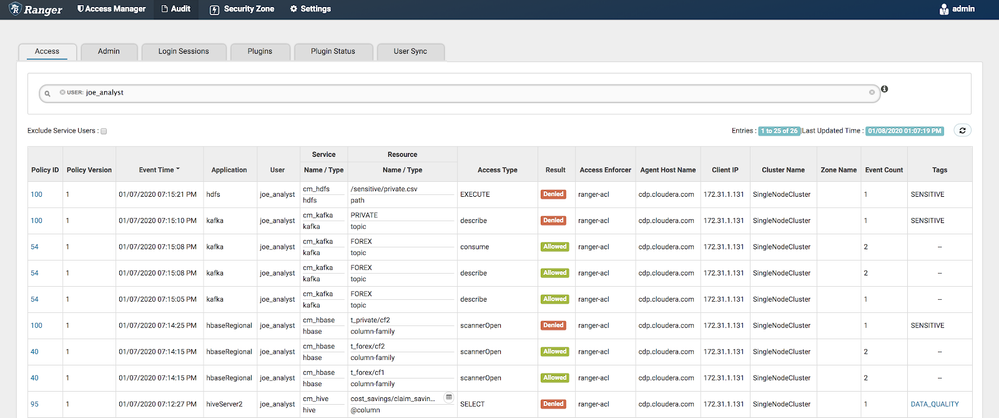
Task: Open the DATA_QUALITY tag link
Action: click(932, 404)
